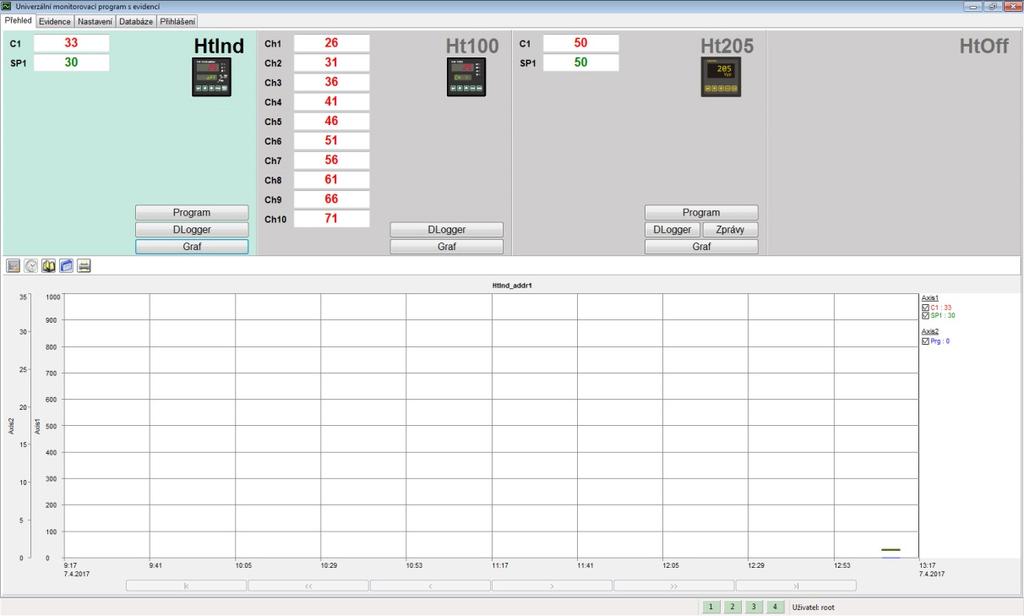Toggle the SP1 series checkbox in the legend
The image size is (1024, 616).
(x=925, y=316)
